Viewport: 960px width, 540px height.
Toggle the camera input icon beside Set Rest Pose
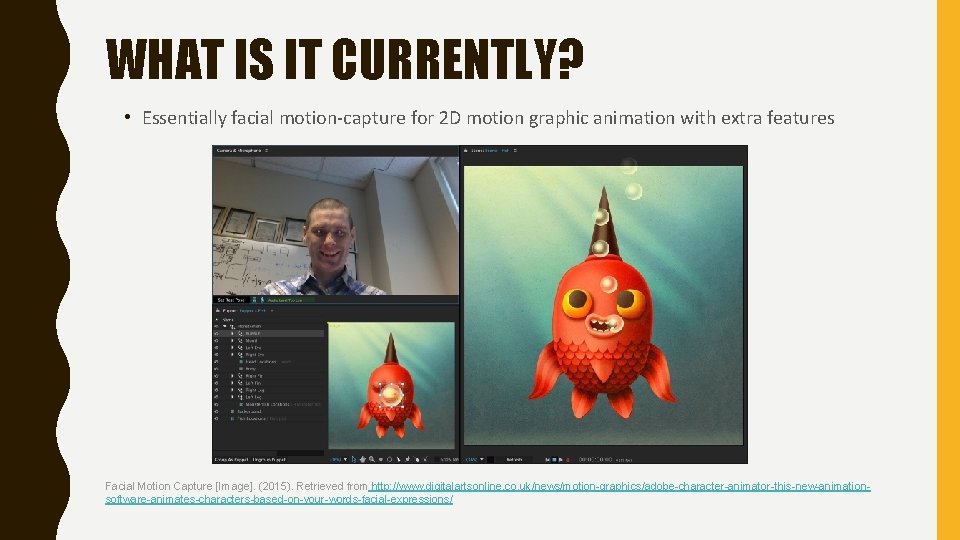[x=254, y=300]
